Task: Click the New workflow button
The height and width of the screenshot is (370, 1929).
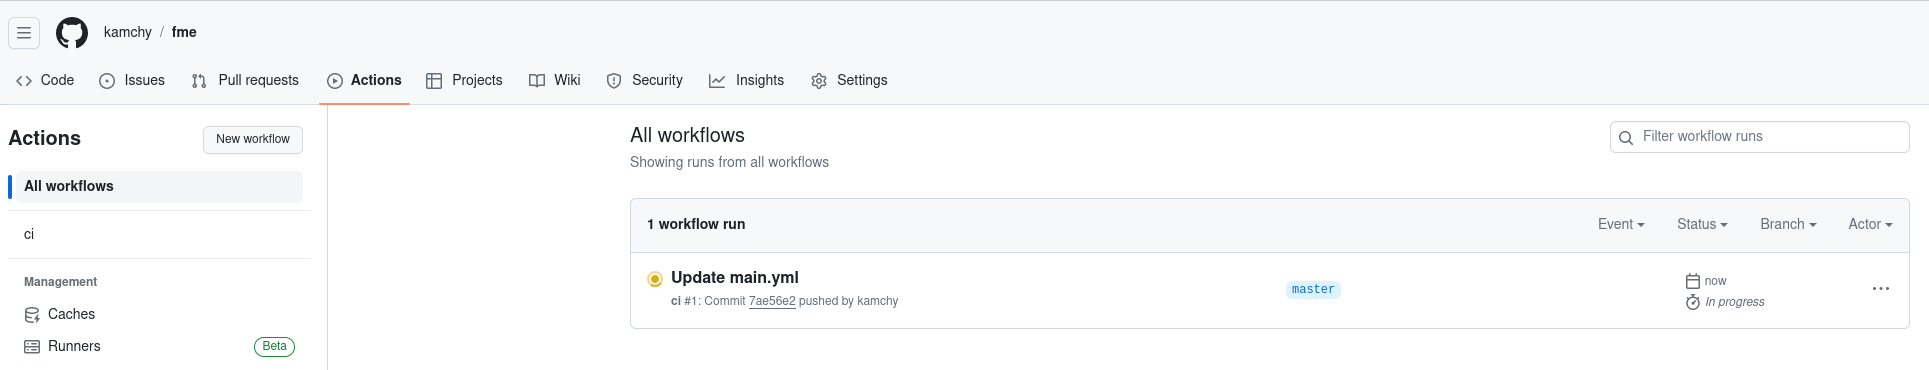Action: click(x=253, y=140)
